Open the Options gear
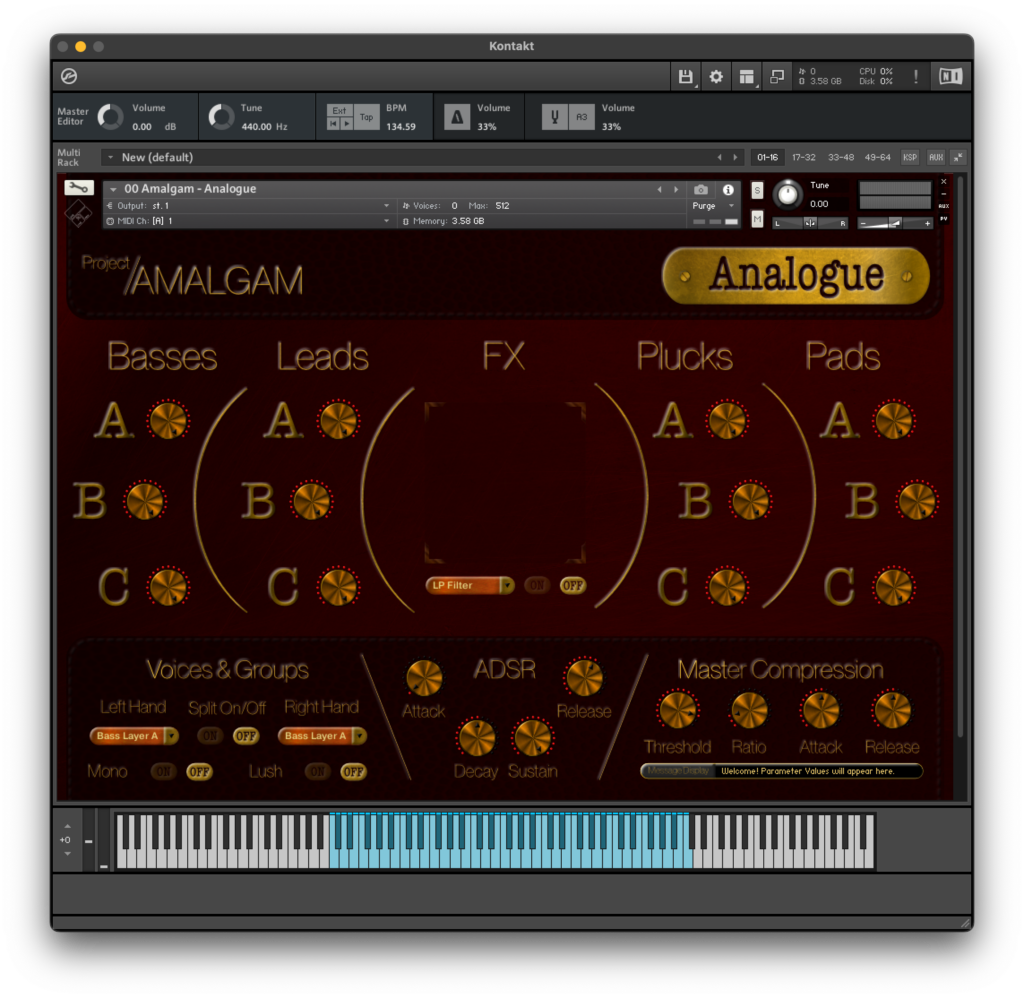The height and width of the screenshot is (998, 1024). pyautogui.click(x=716, y=76)
